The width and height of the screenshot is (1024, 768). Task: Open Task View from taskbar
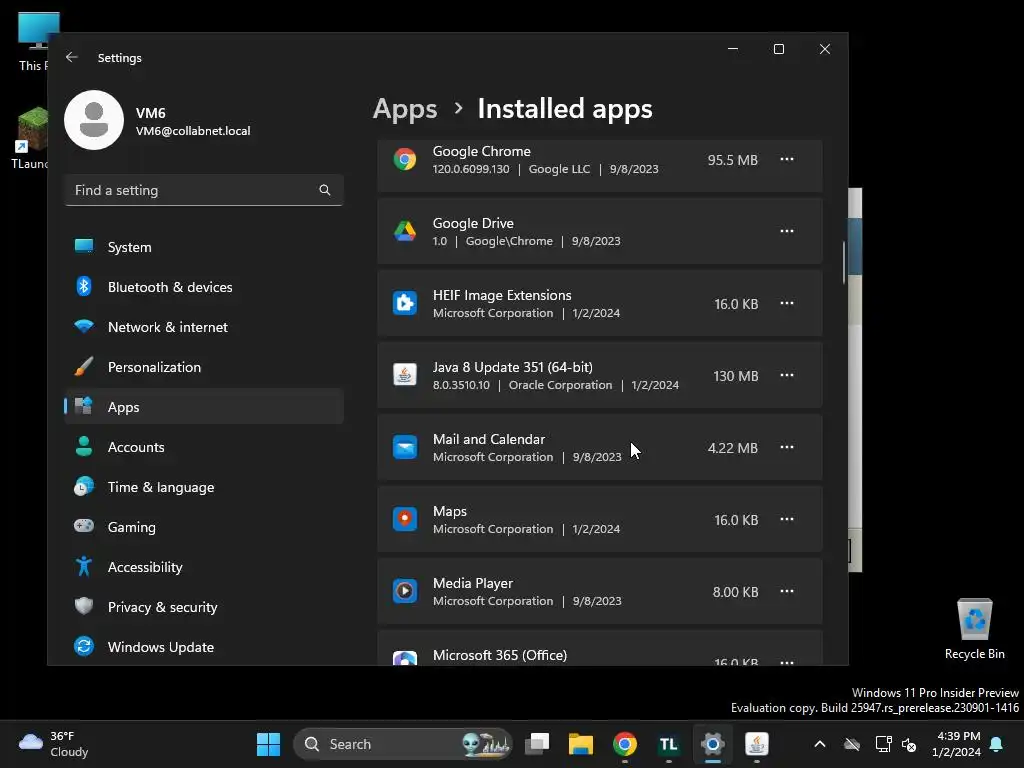point(537,744)
